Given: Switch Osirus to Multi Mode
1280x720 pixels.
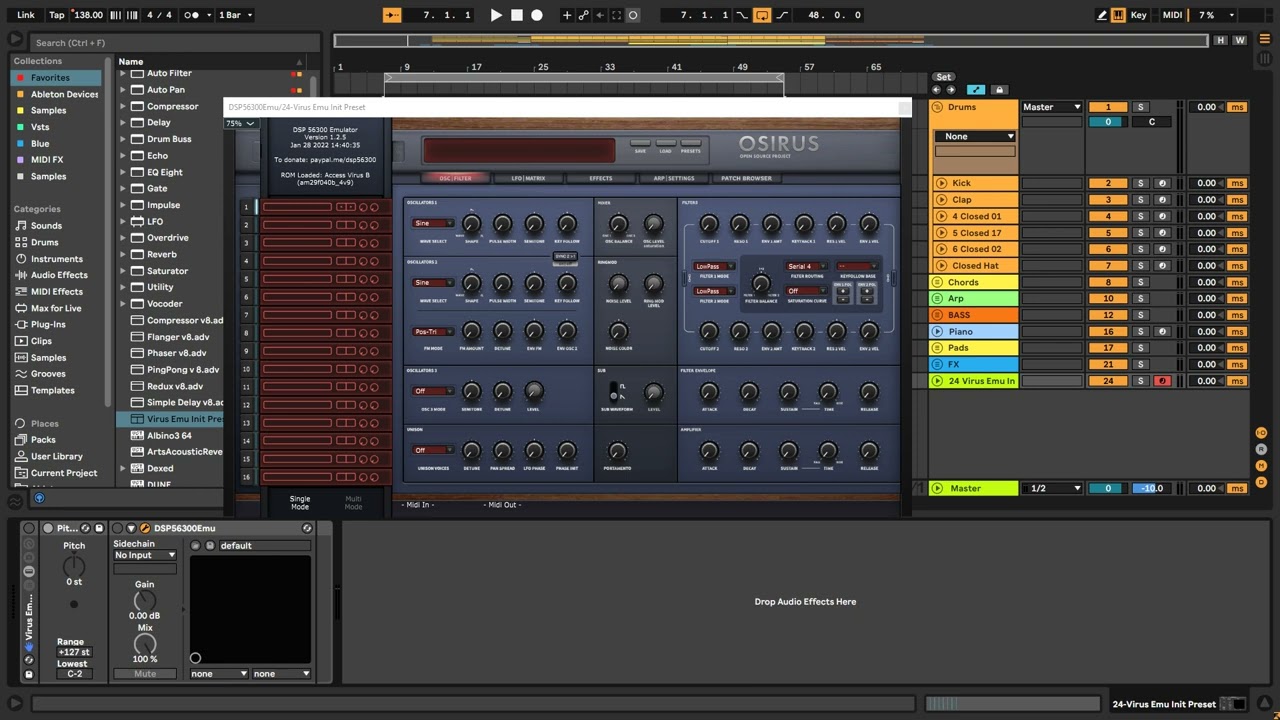Looking at the screenshot, I should click(x=353, y=502).
